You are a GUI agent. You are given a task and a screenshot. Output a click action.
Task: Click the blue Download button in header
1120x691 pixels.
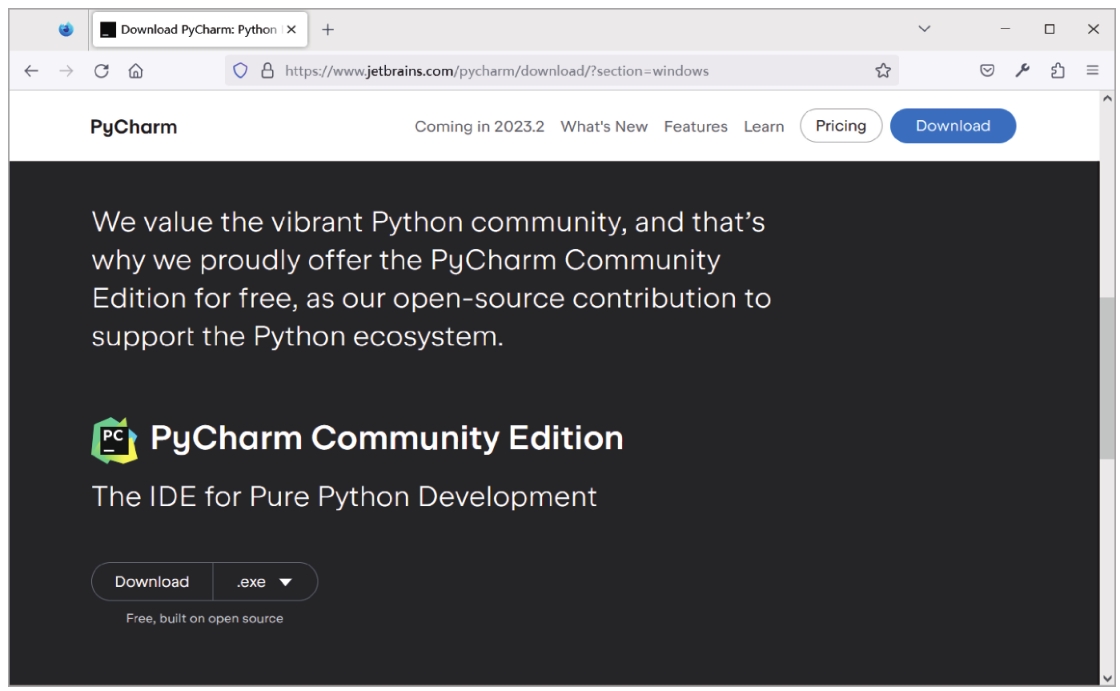952,126
